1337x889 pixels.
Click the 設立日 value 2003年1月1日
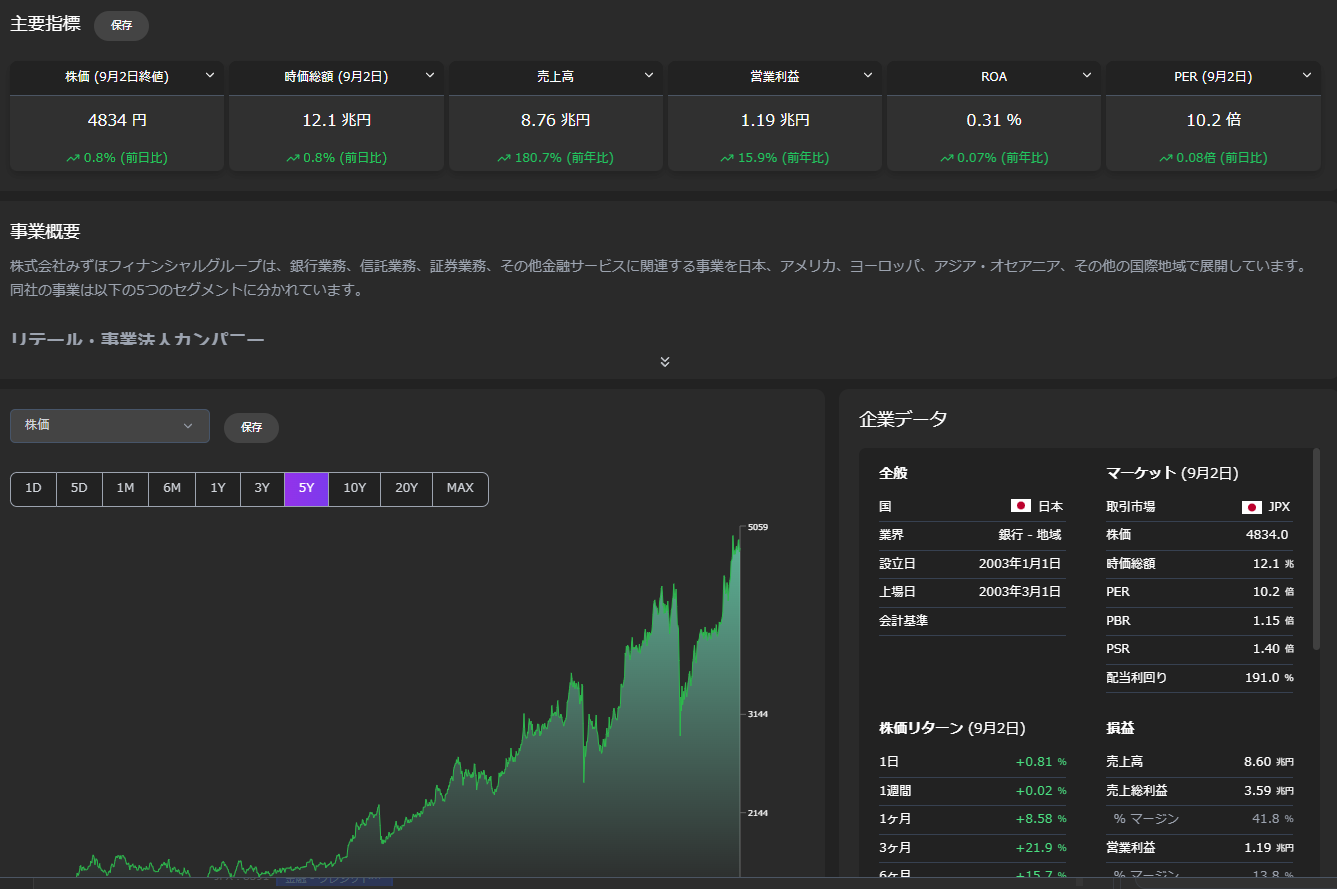point(1020,564)
